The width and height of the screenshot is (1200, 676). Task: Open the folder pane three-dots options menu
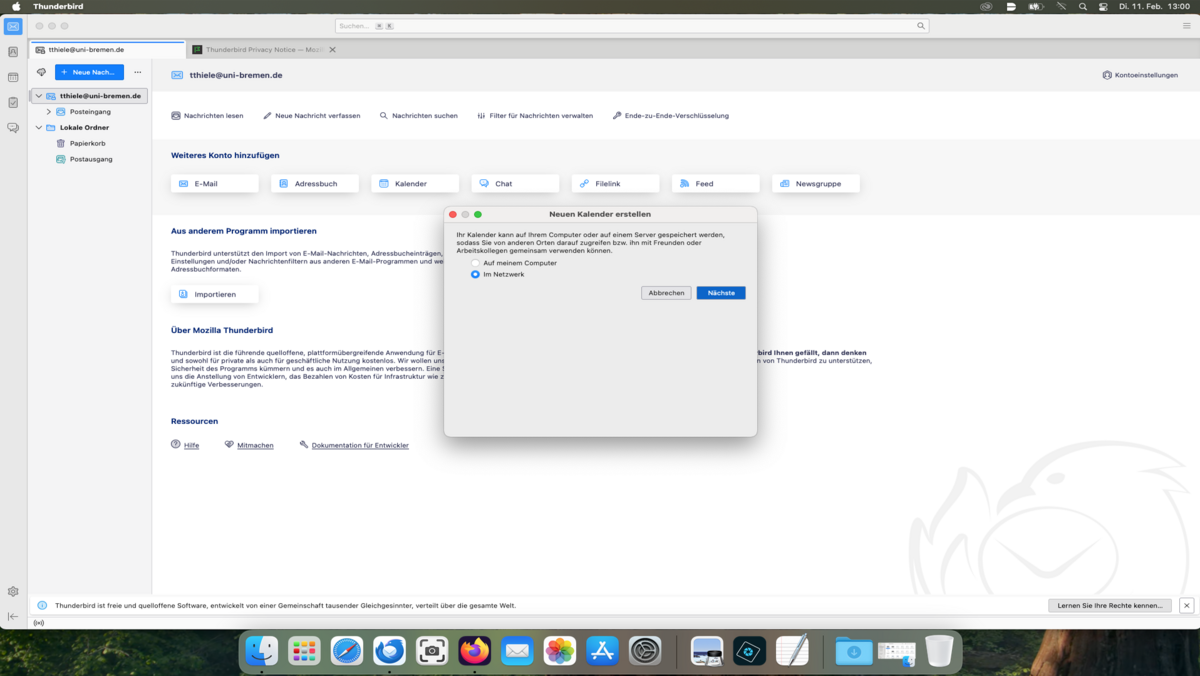point(138,72)
